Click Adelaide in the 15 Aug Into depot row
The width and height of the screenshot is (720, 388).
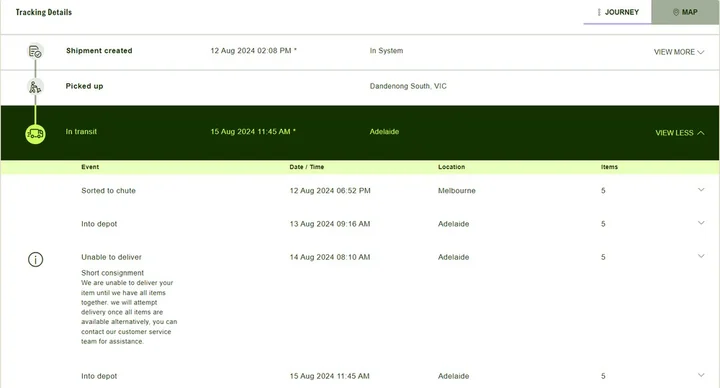point(454,376)
